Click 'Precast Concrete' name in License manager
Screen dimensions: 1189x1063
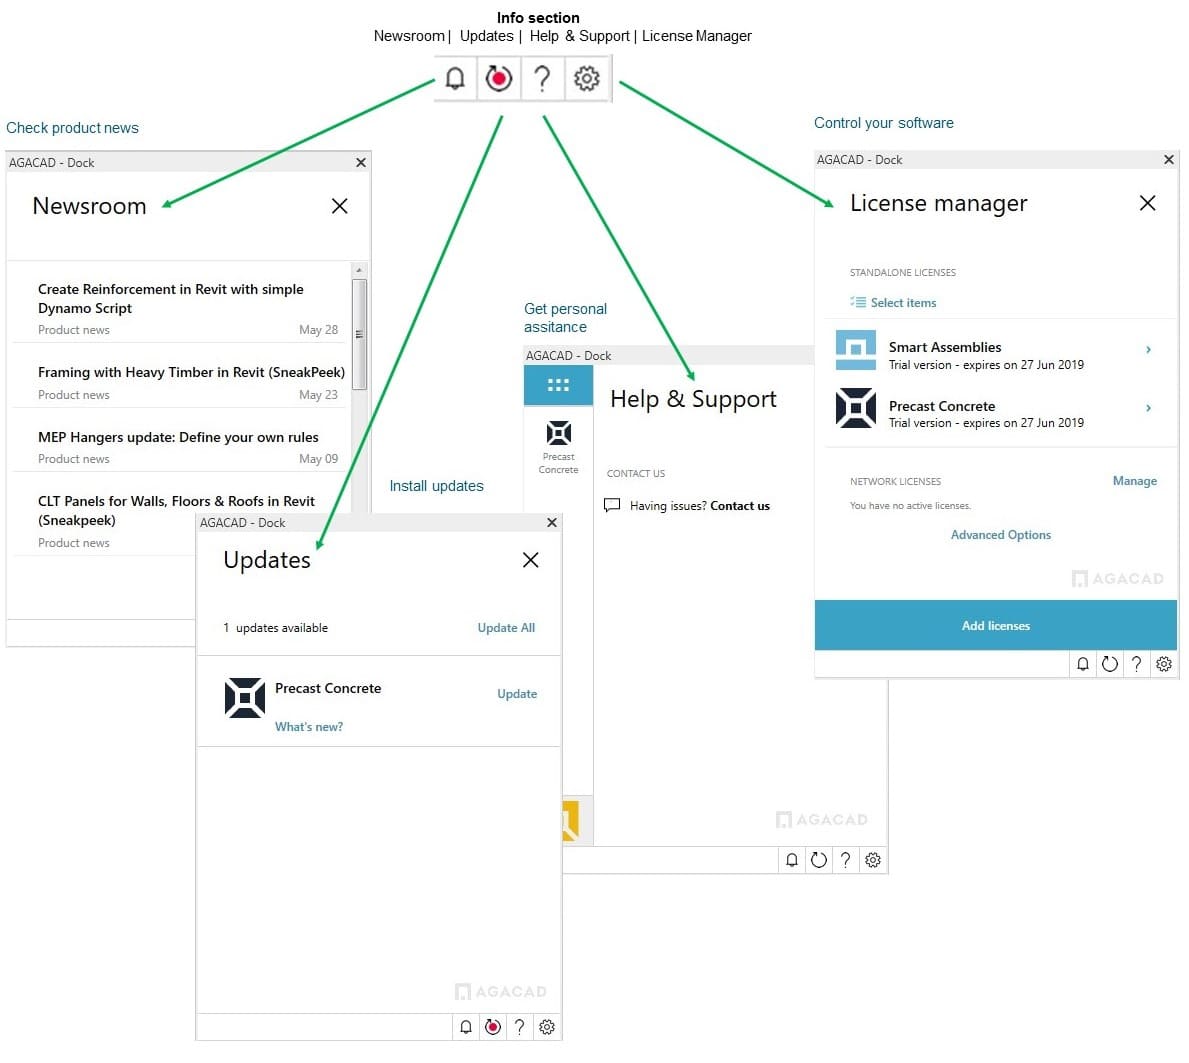coord(942,406)
